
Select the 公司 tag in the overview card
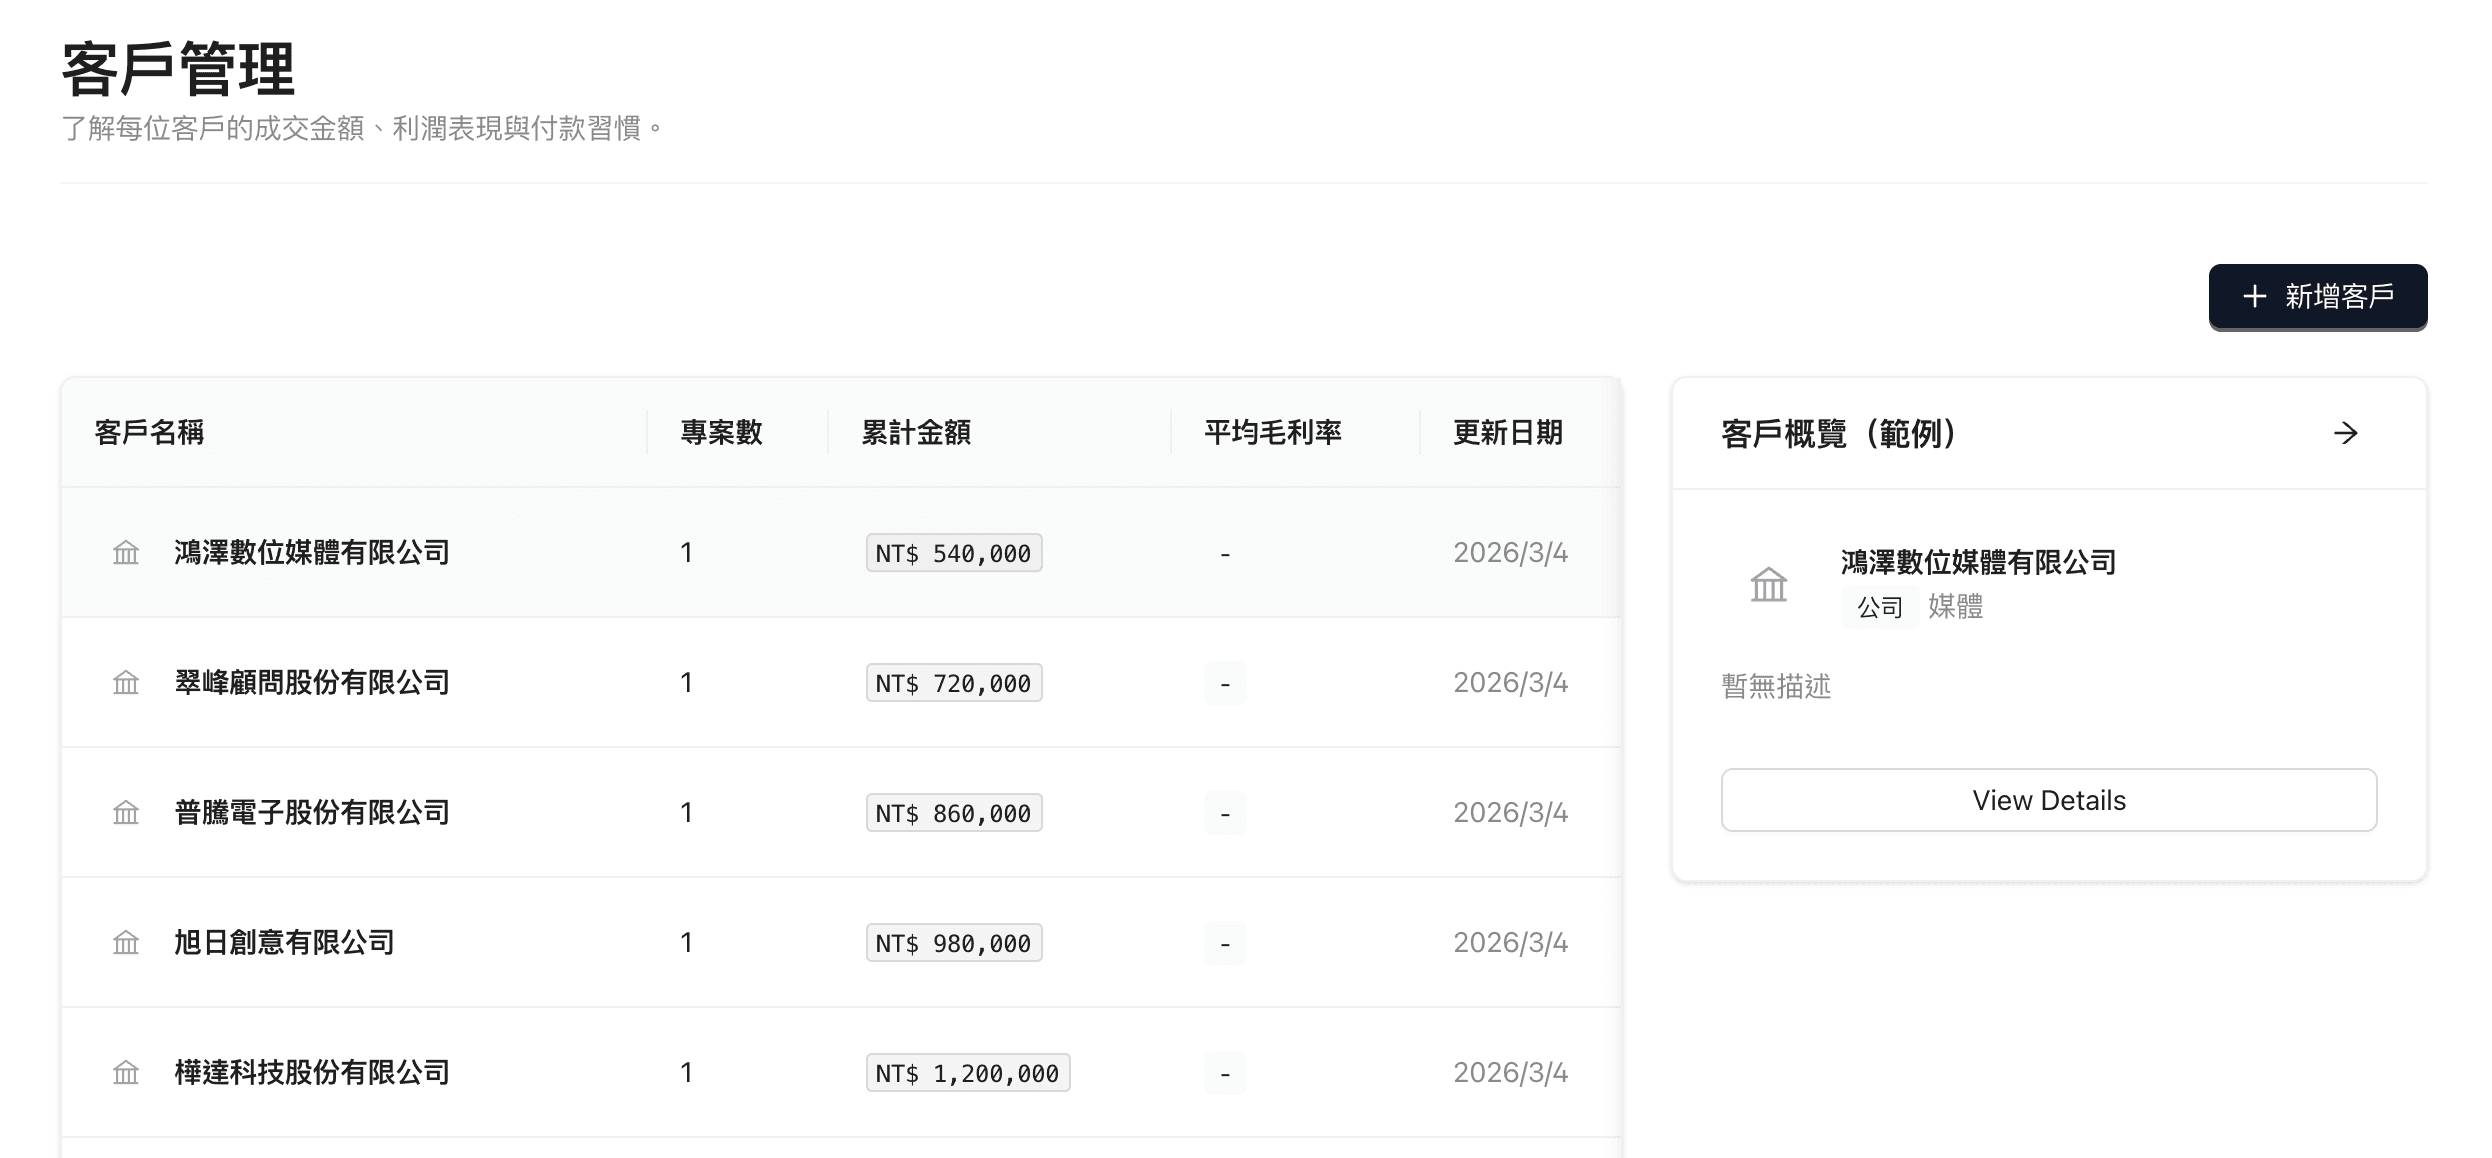click(1878, 606)
